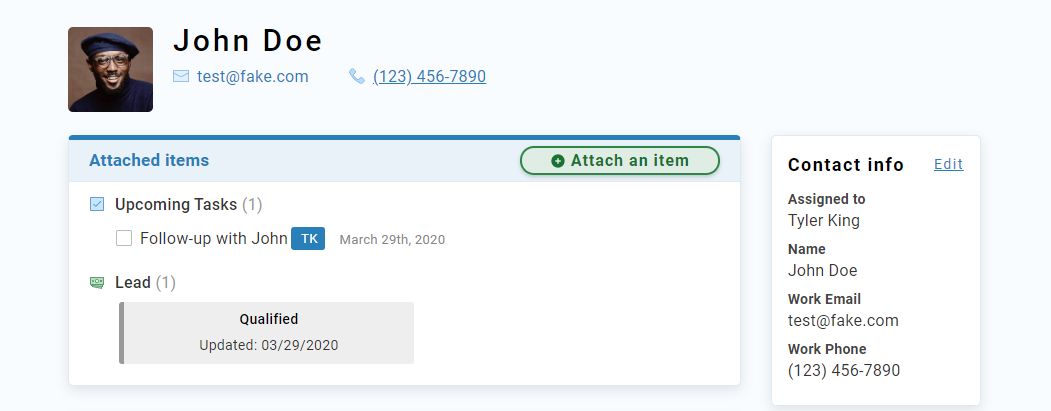Click the phone handset icon
Viewport: 1051px width, 411px height.
(357, 76)
